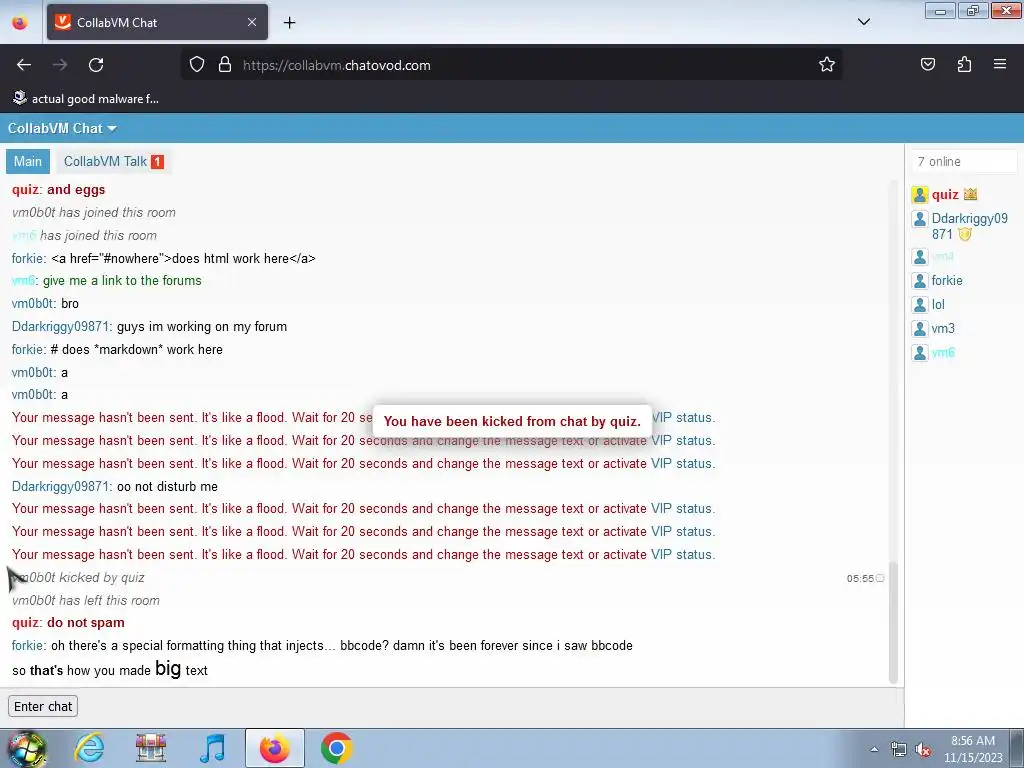The image size is (1024, 768).
Task: Click the Enter chat button
Action: coord(43,707)
